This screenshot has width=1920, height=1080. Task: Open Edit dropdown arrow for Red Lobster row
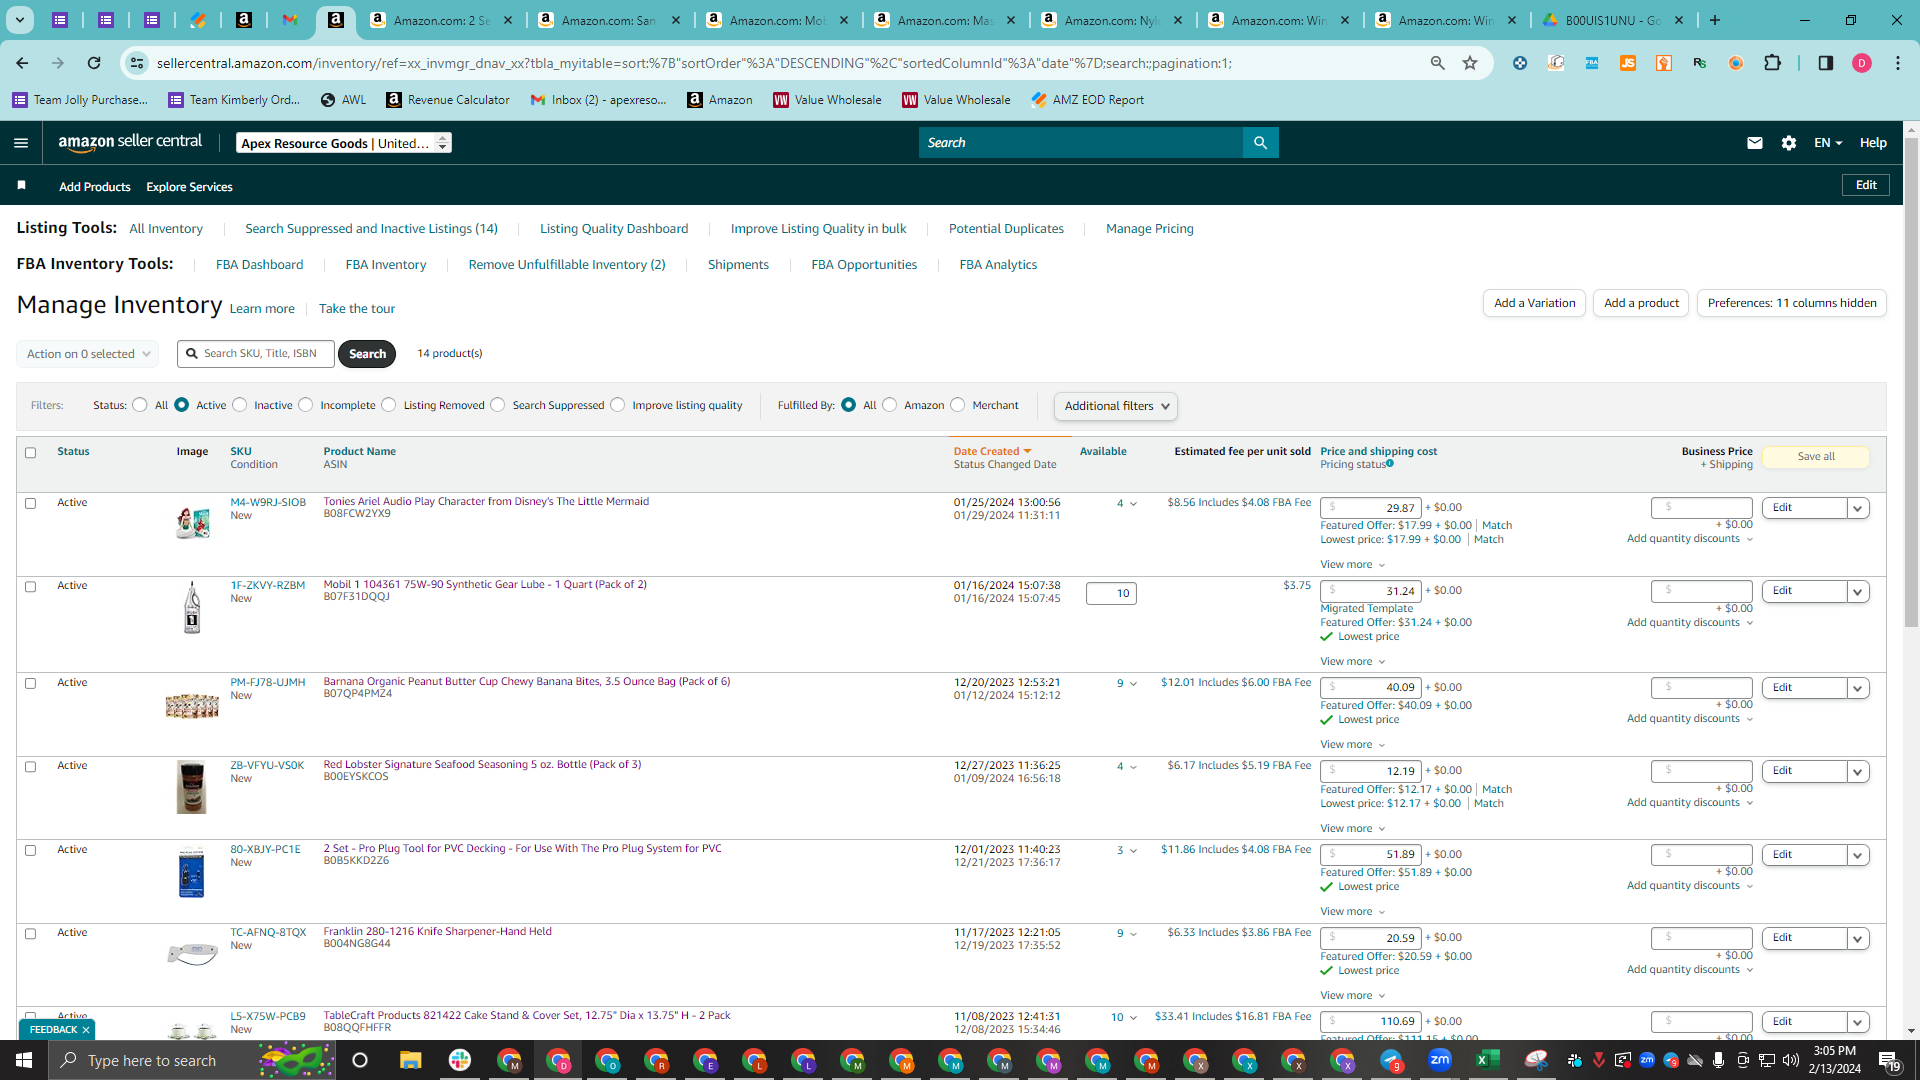pos(1858,771)
